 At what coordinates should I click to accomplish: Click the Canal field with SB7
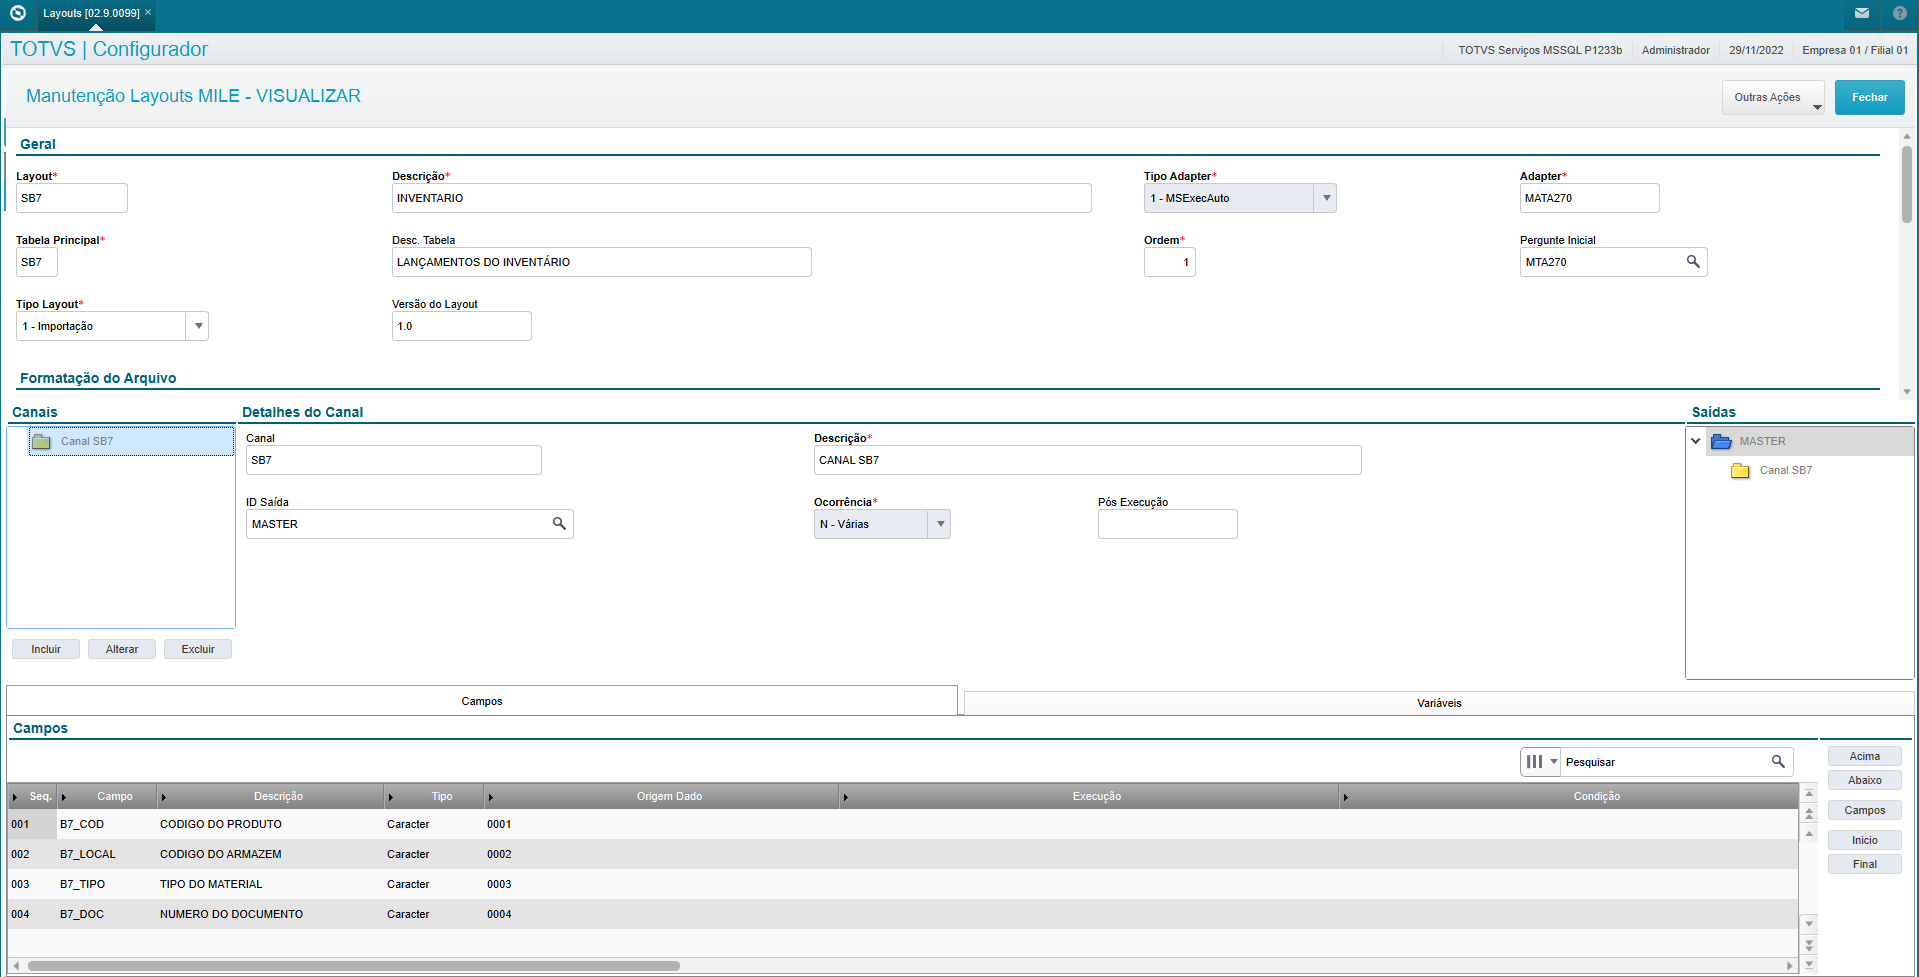pos(393,460)
